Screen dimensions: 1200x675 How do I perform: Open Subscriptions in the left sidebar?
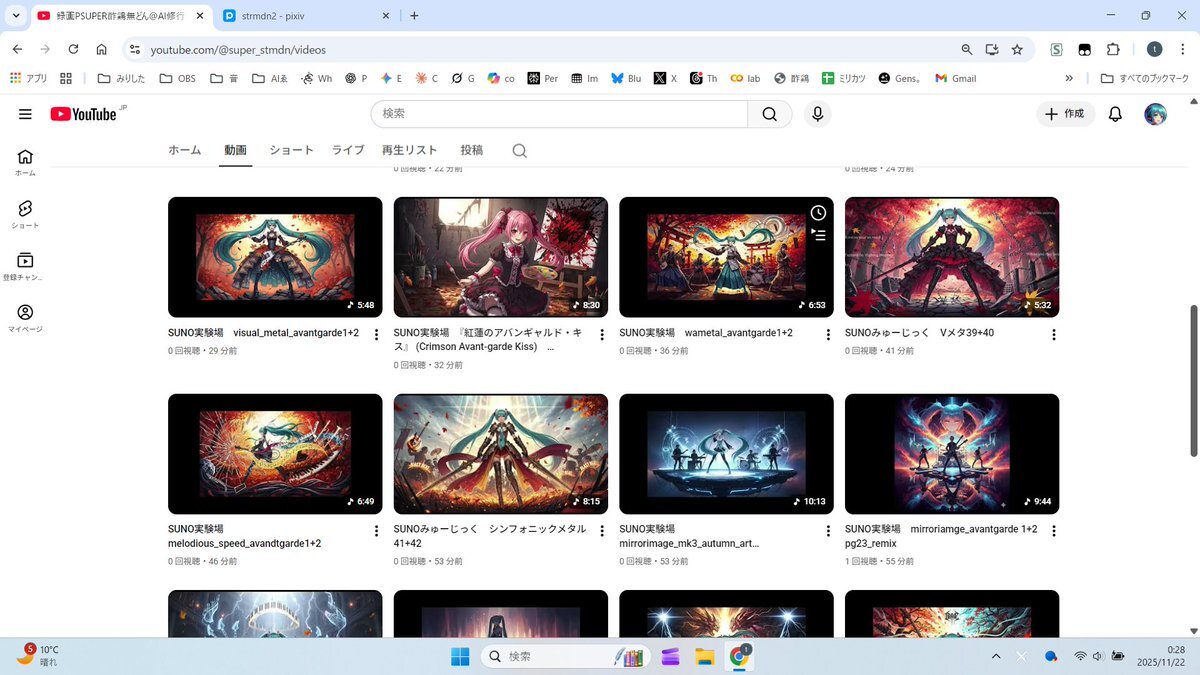[x=25, y=265]
